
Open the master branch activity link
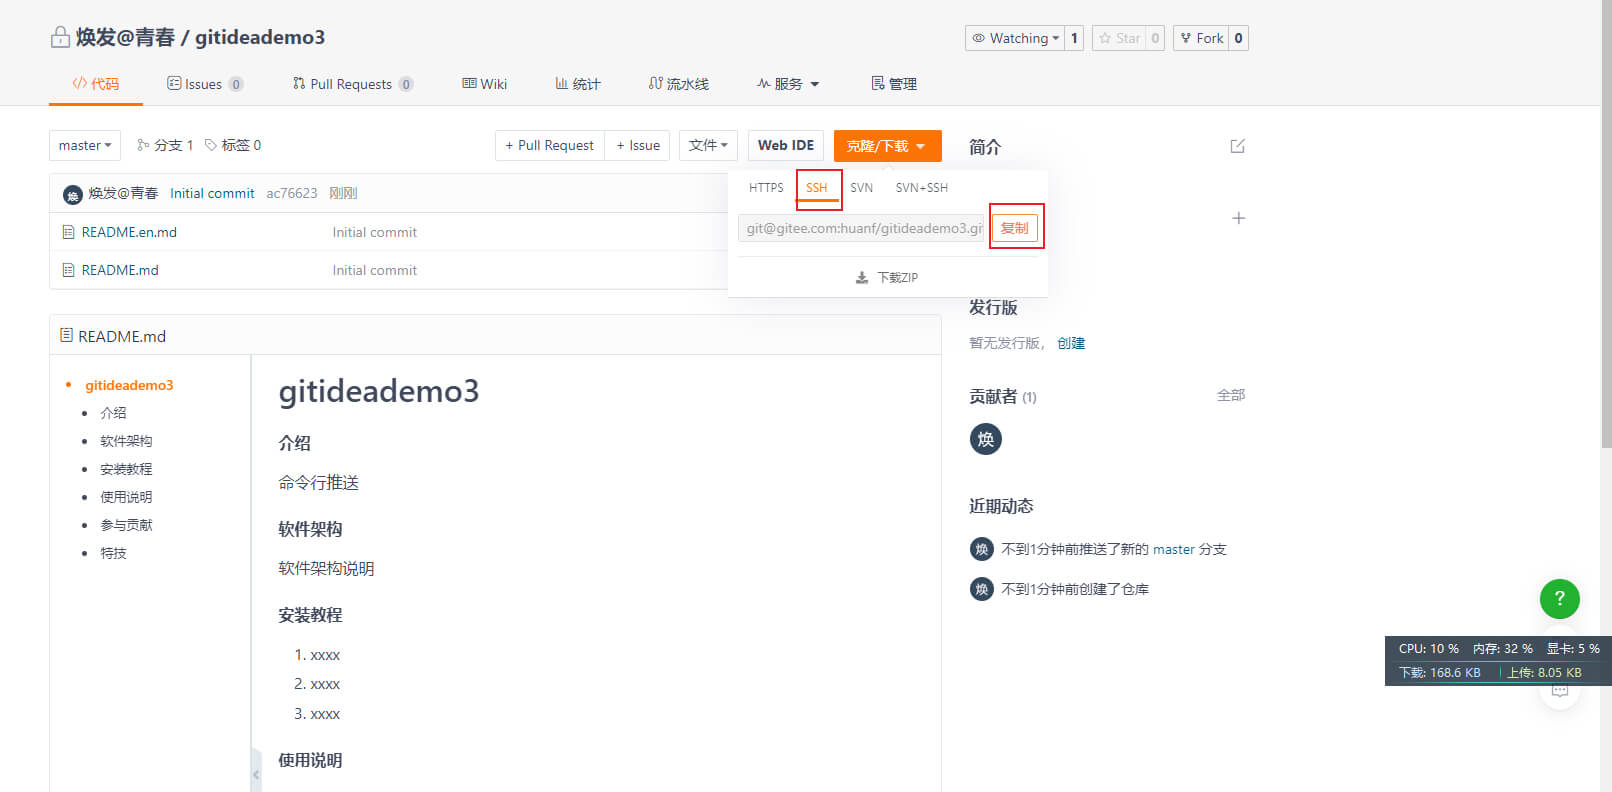tap(1174, 549)
